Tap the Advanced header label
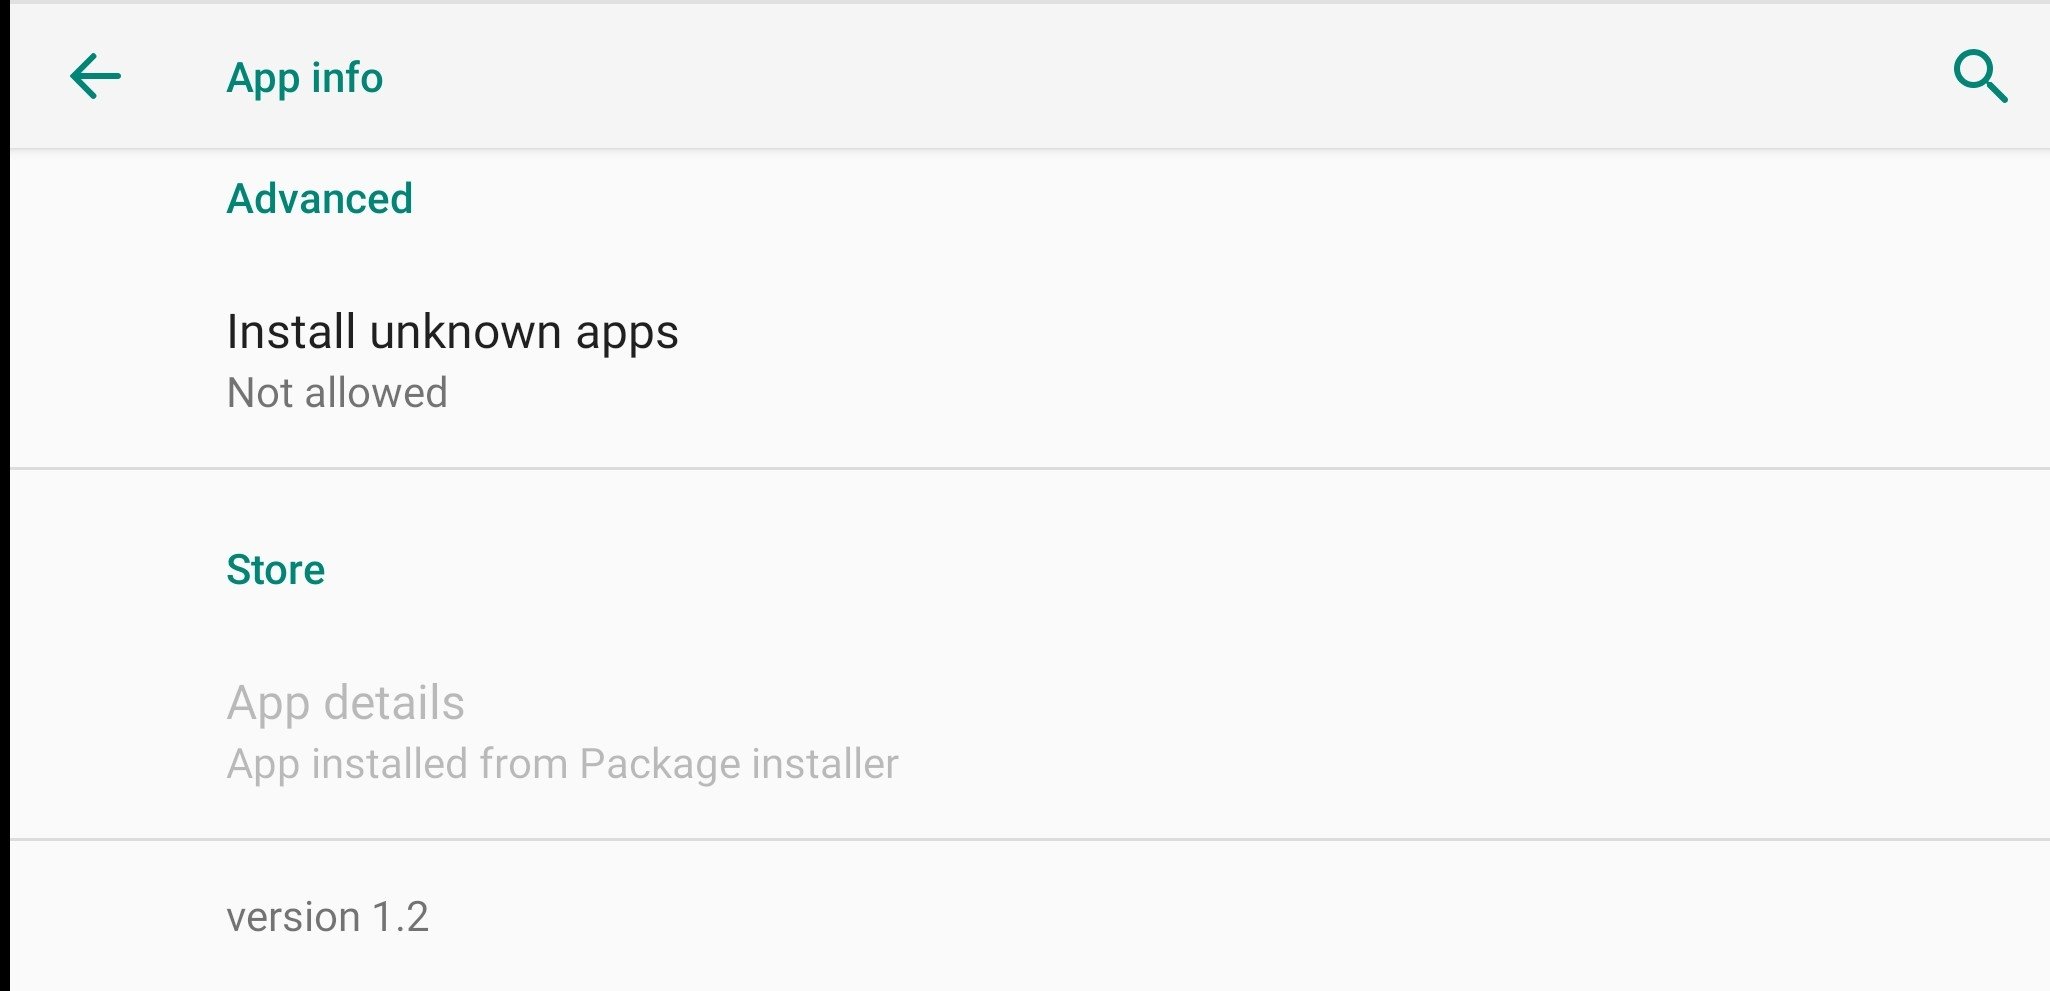Viewport: 2050px width, 991px height. pyautogui.click(x=320, y=198)
